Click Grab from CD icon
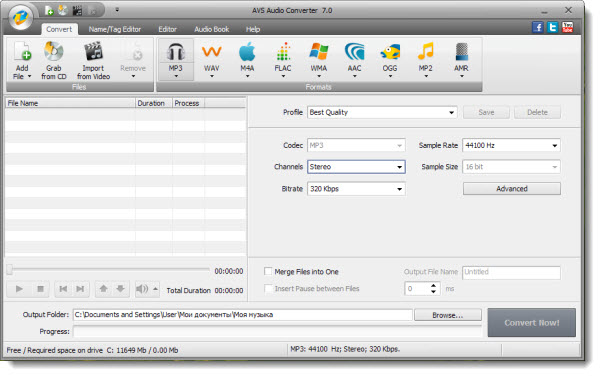The width and height of the screenshot is (600, 376). (x=54, y=52)
